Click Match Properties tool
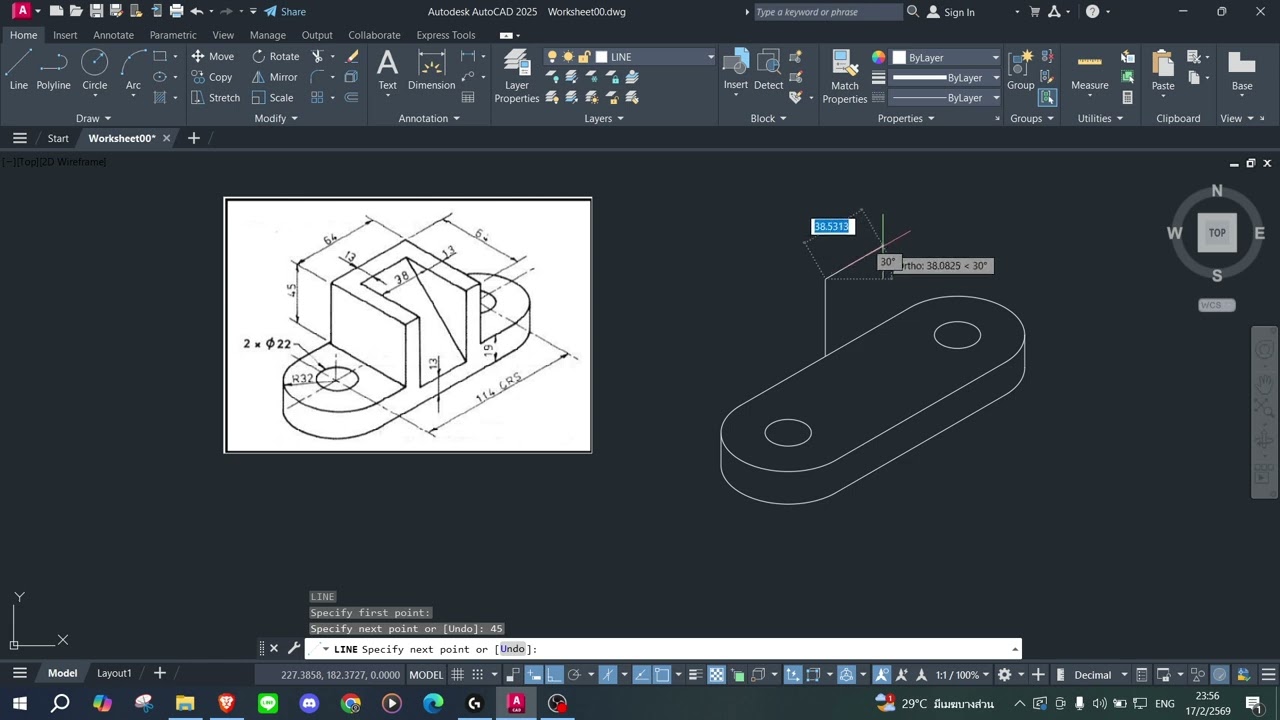The height and width of the screenshot is (720, 1280). coord(845,76)
